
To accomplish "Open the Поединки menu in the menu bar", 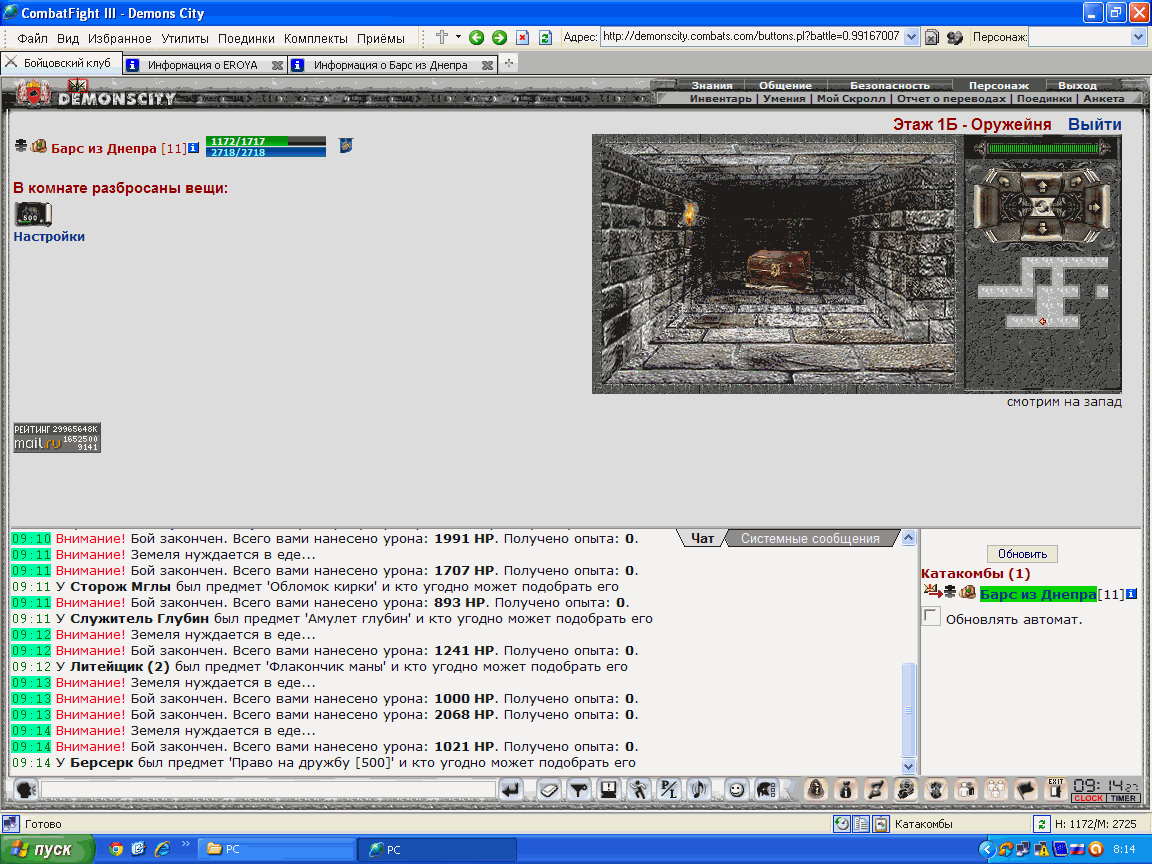I will (x=246, y=38).
